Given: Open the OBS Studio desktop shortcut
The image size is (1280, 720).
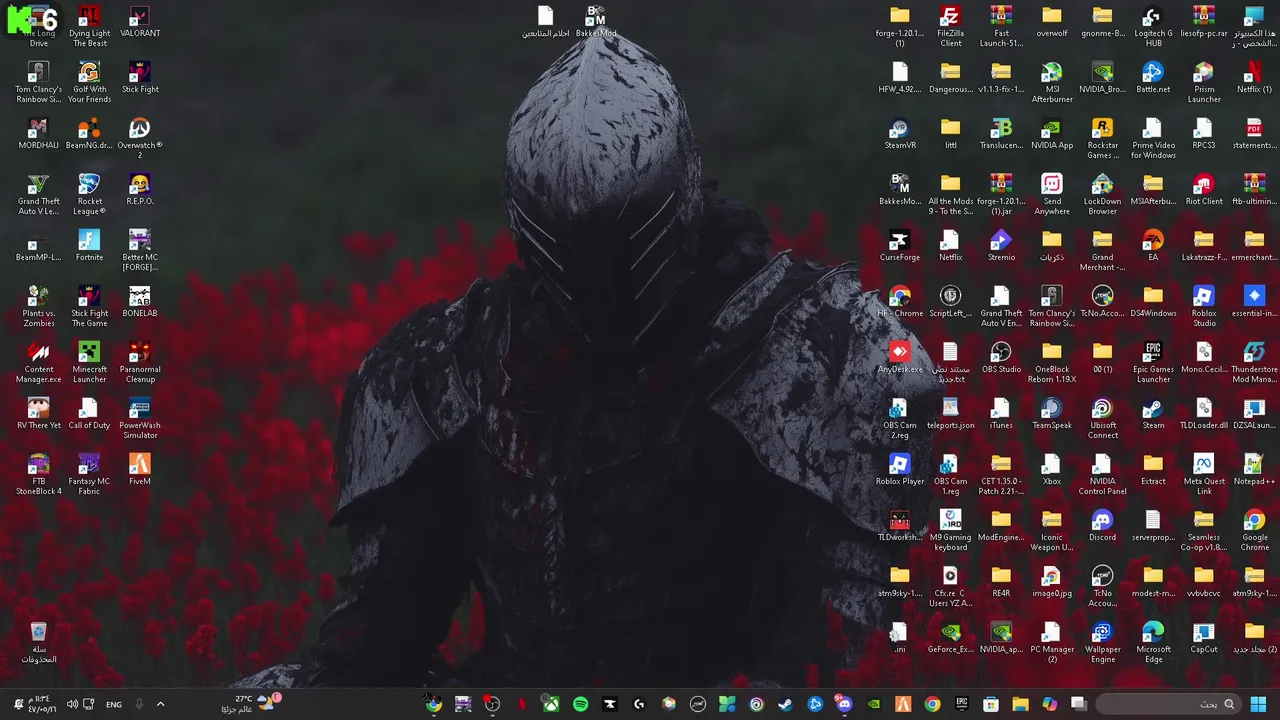Looking at the screenshot, I should coord(1001,359).
